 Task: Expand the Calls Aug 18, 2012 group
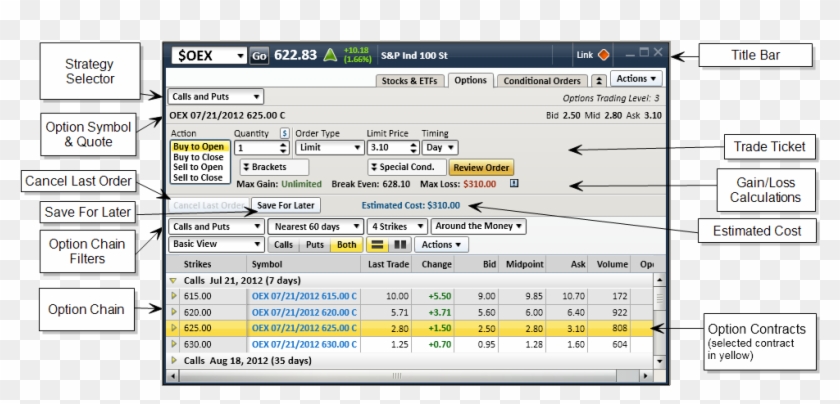tap(173, 361)
